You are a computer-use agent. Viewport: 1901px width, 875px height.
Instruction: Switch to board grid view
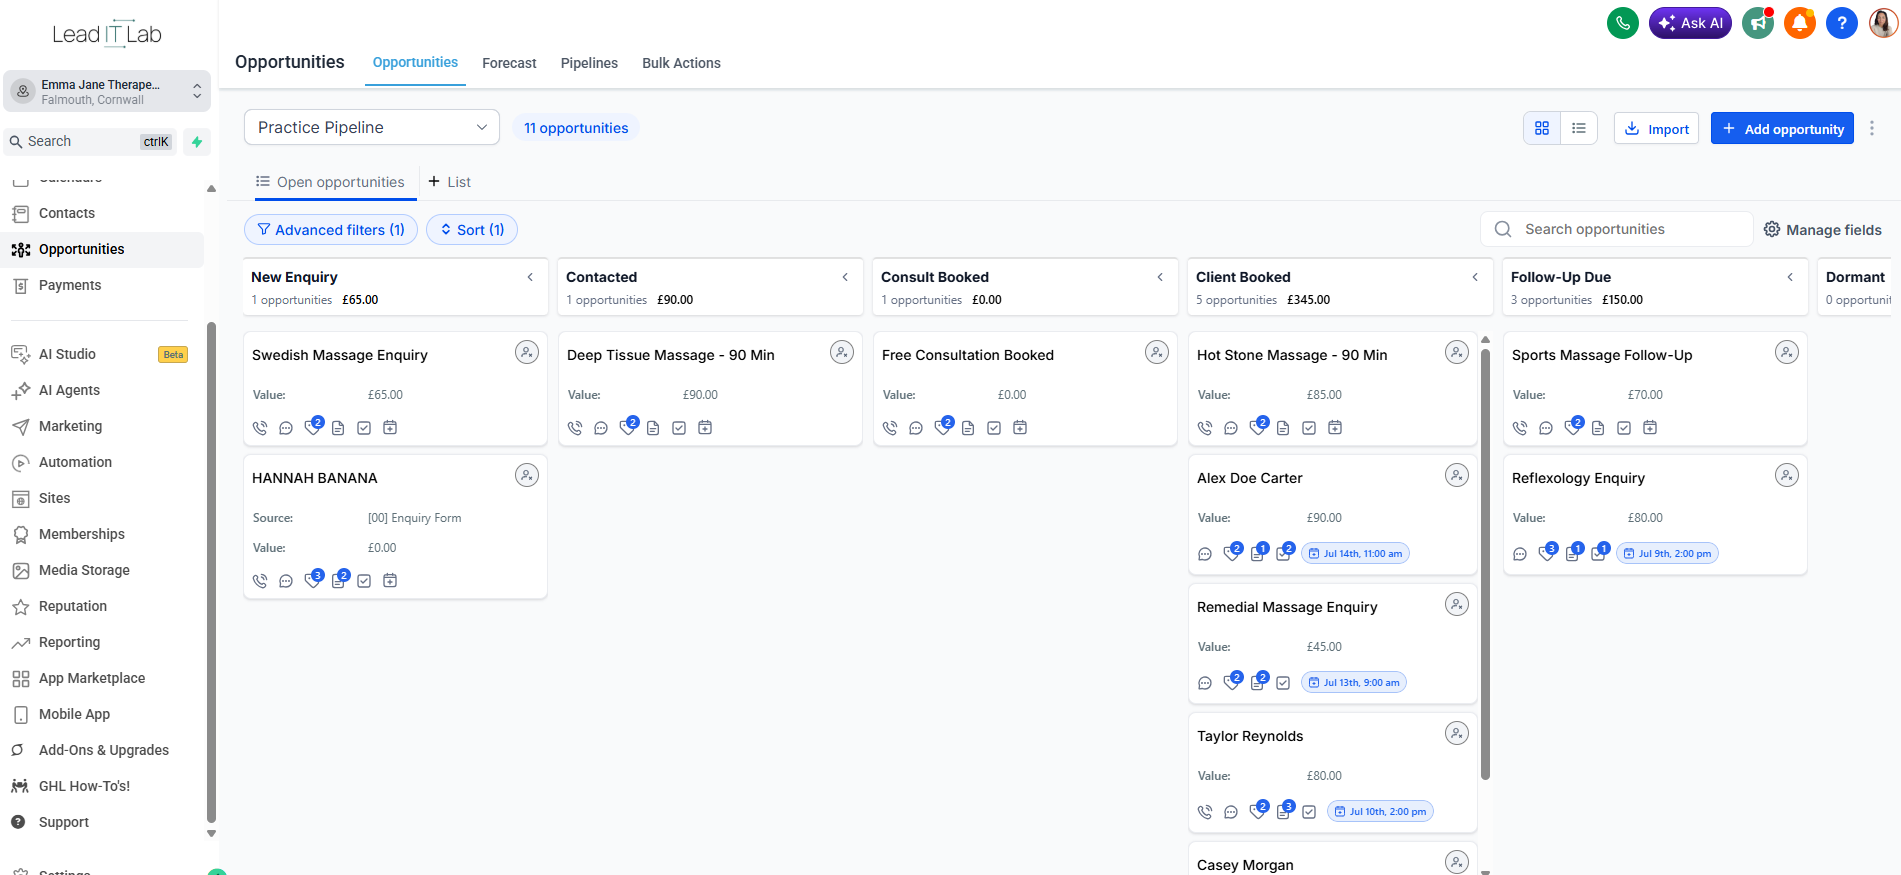[1542, 128]
